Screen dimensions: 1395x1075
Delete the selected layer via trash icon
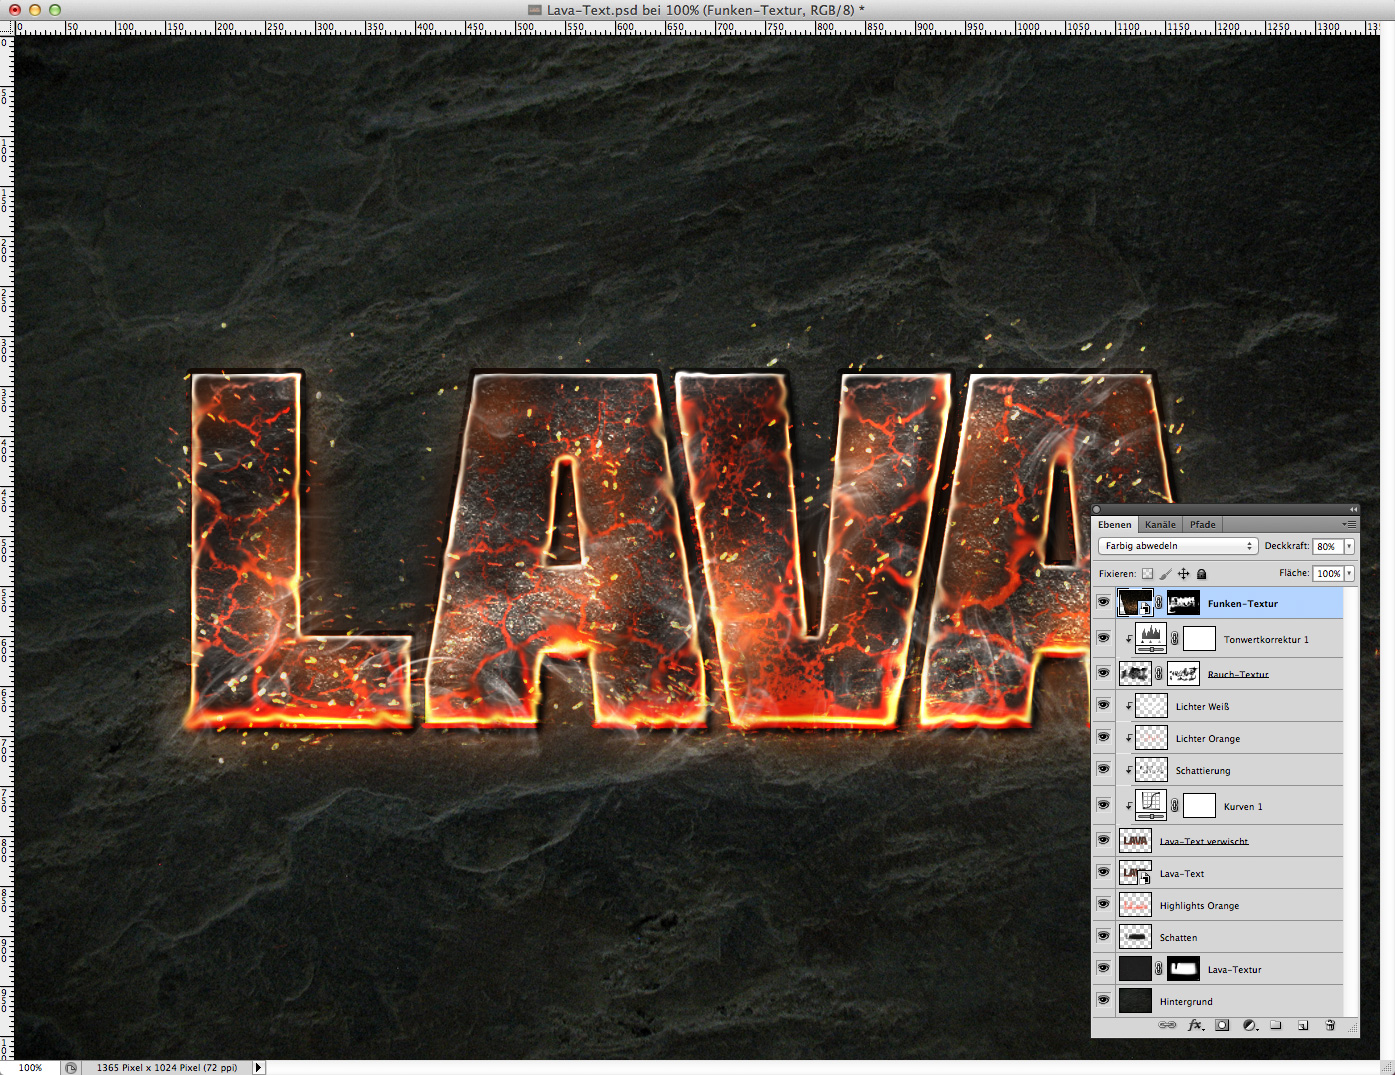pos(1330,1025)
